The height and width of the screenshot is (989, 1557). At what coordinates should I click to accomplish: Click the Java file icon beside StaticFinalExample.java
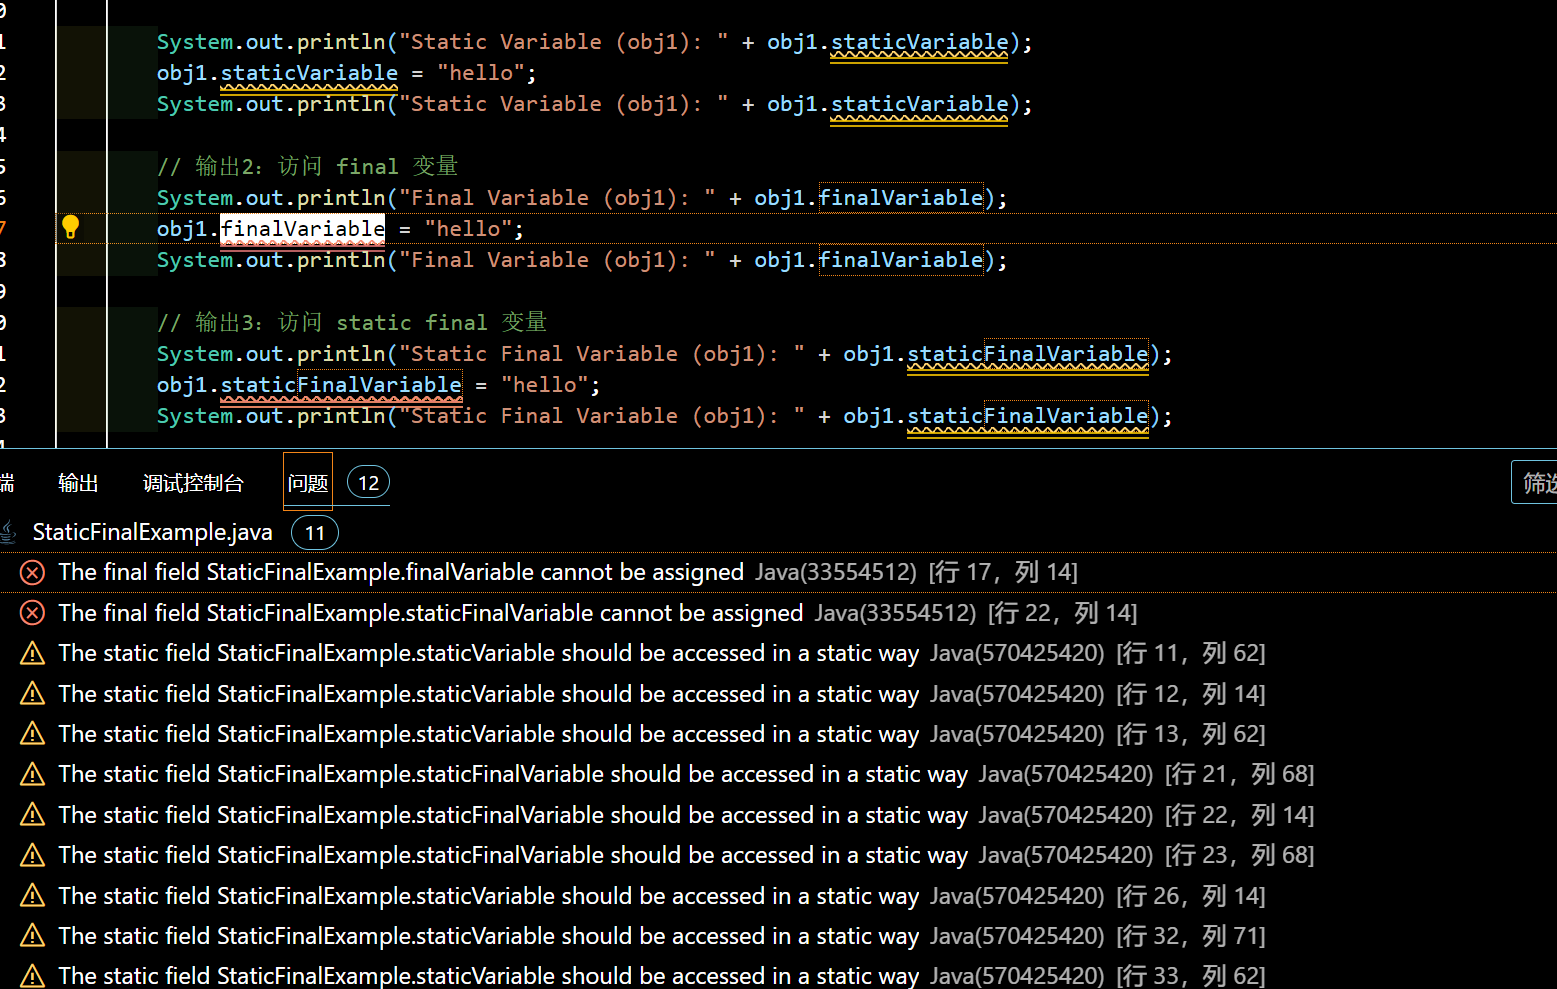pyautogui.click(x=8, y=532)
